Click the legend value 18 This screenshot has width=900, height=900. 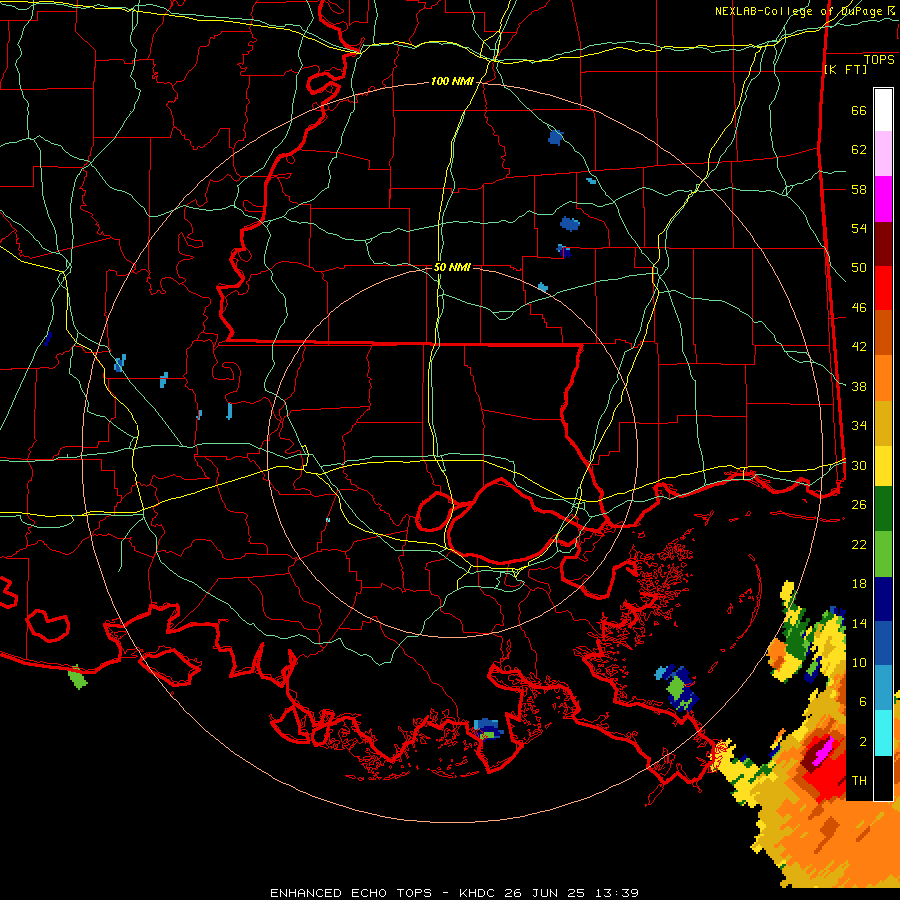[x=859, y=584]
